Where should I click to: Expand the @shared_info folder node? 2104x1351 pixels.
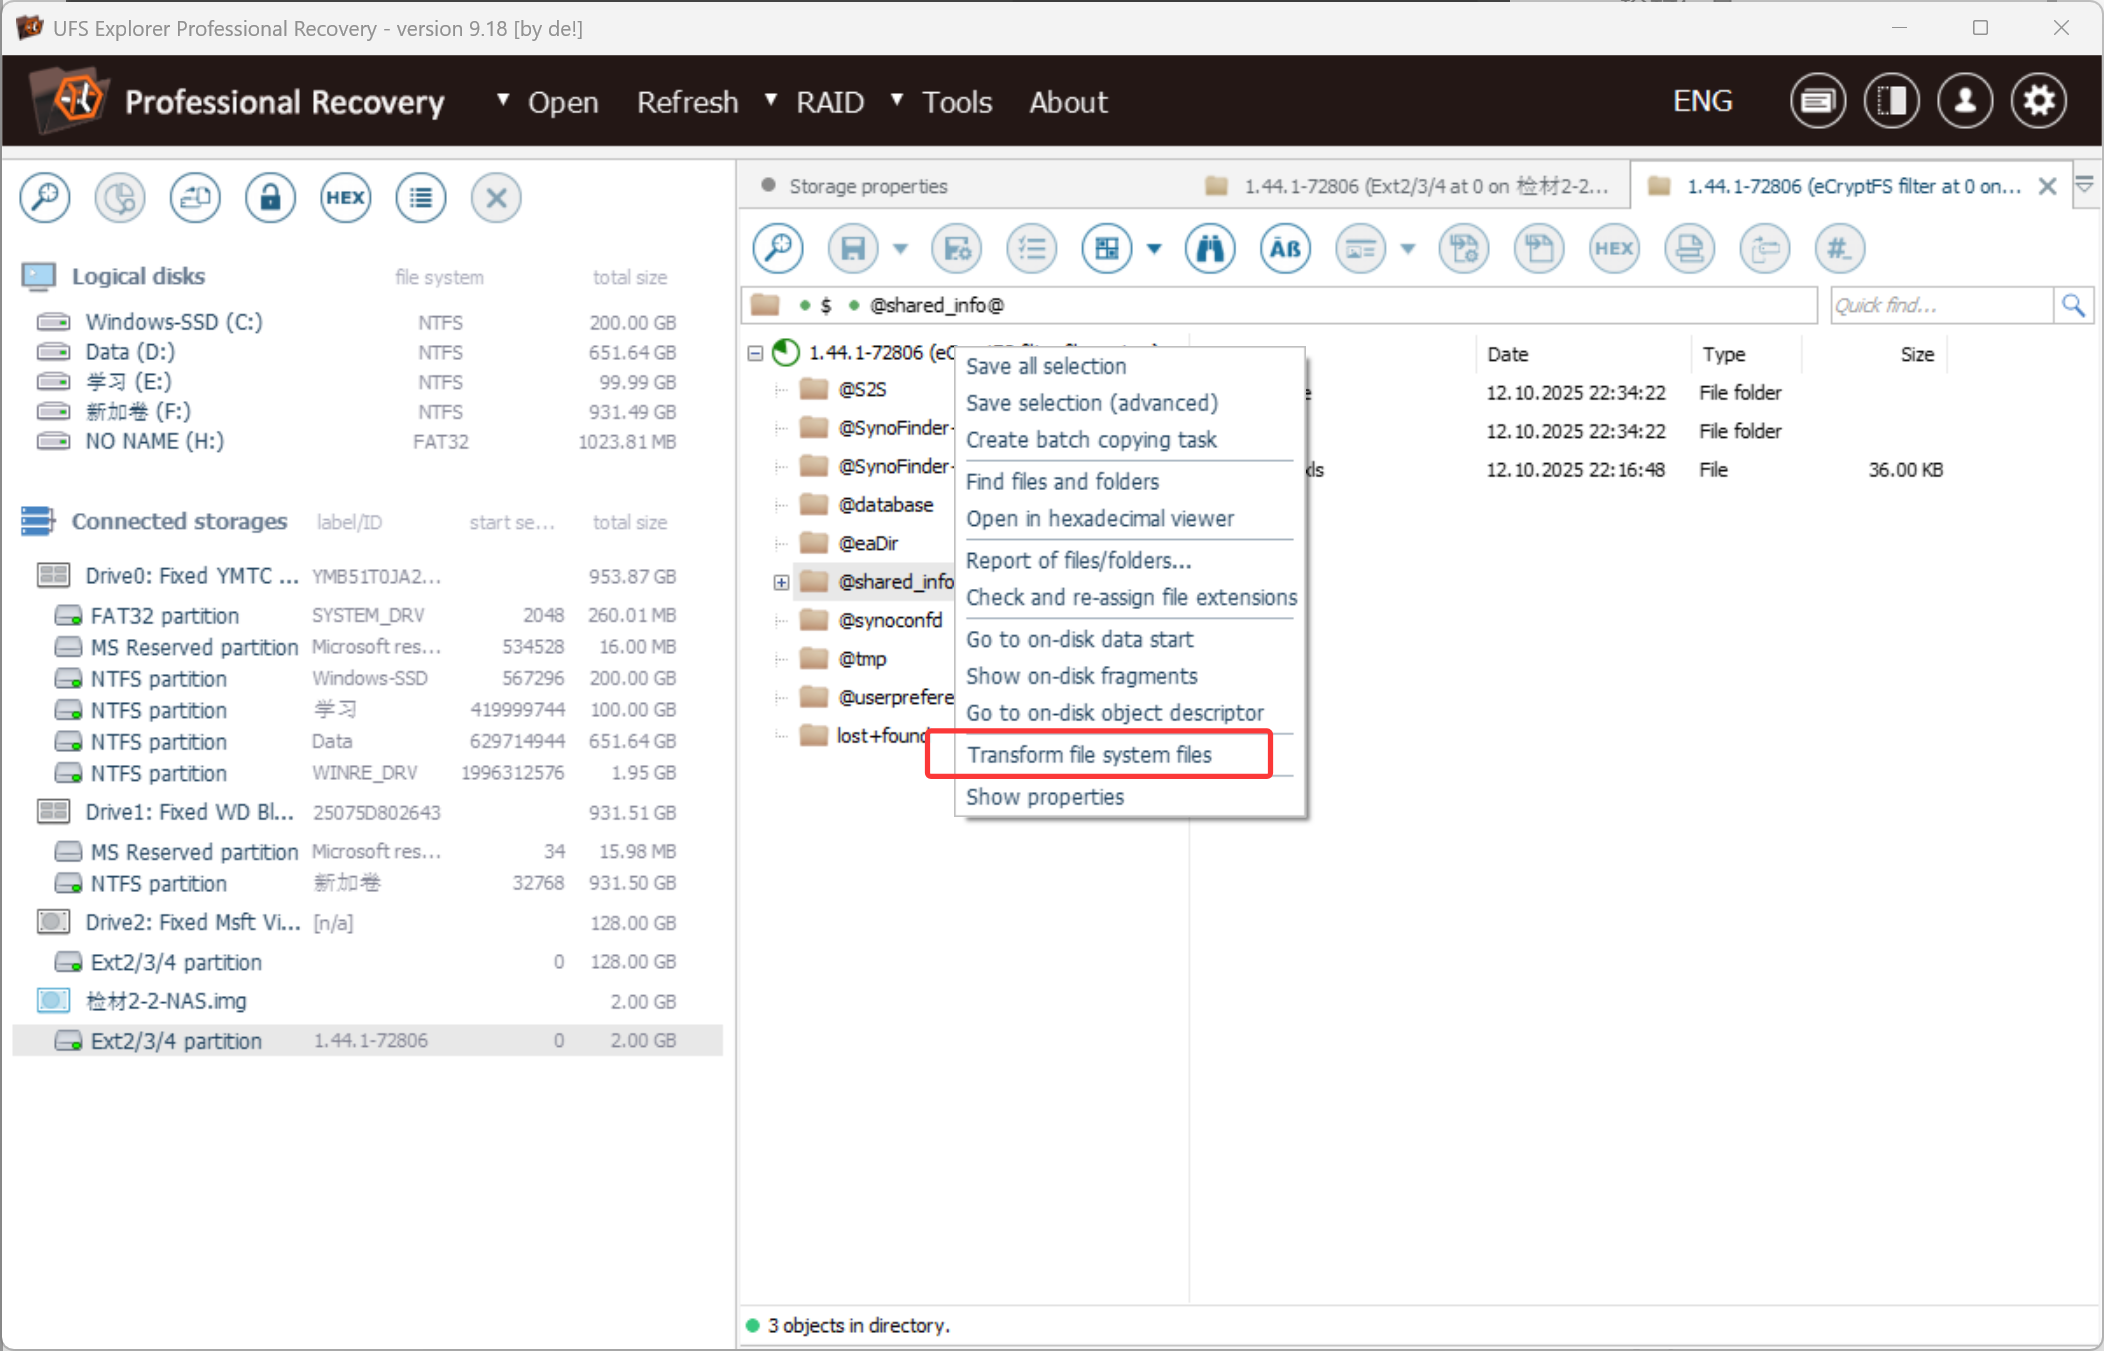(x=781, y=582)
